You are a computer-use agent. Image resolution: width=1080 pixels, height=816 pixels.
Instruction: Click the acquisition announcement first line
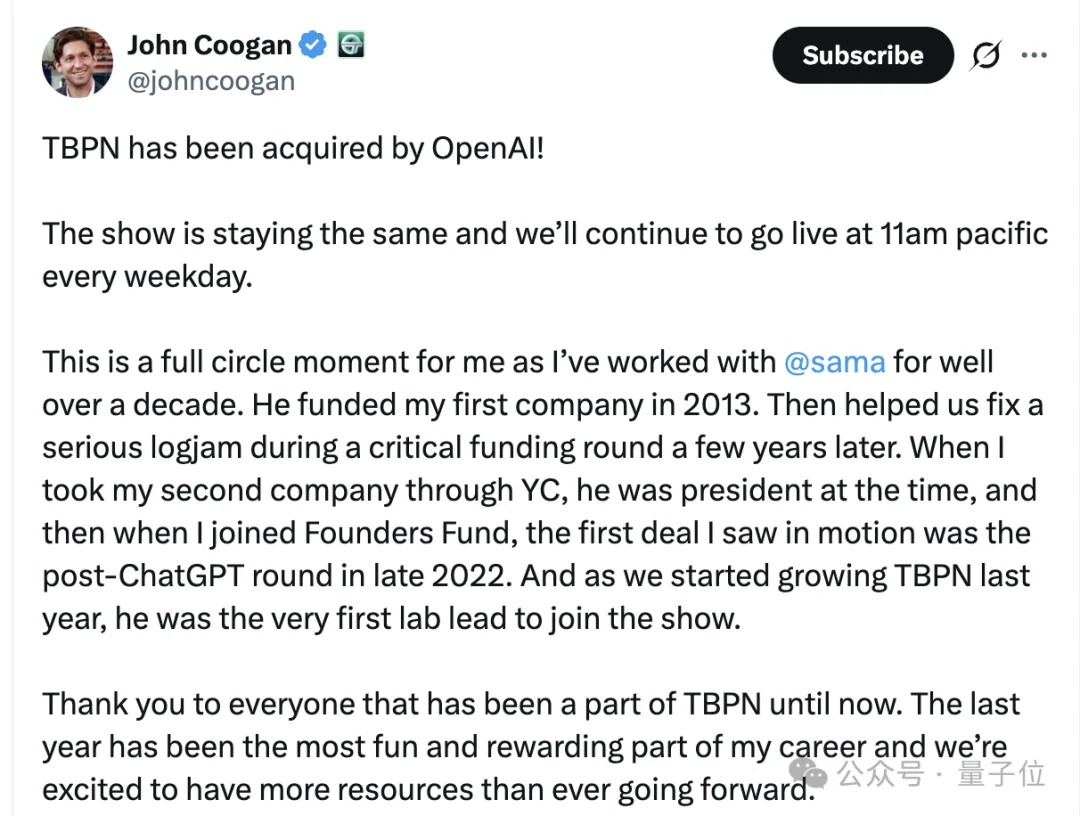click(x=293, y=148)
